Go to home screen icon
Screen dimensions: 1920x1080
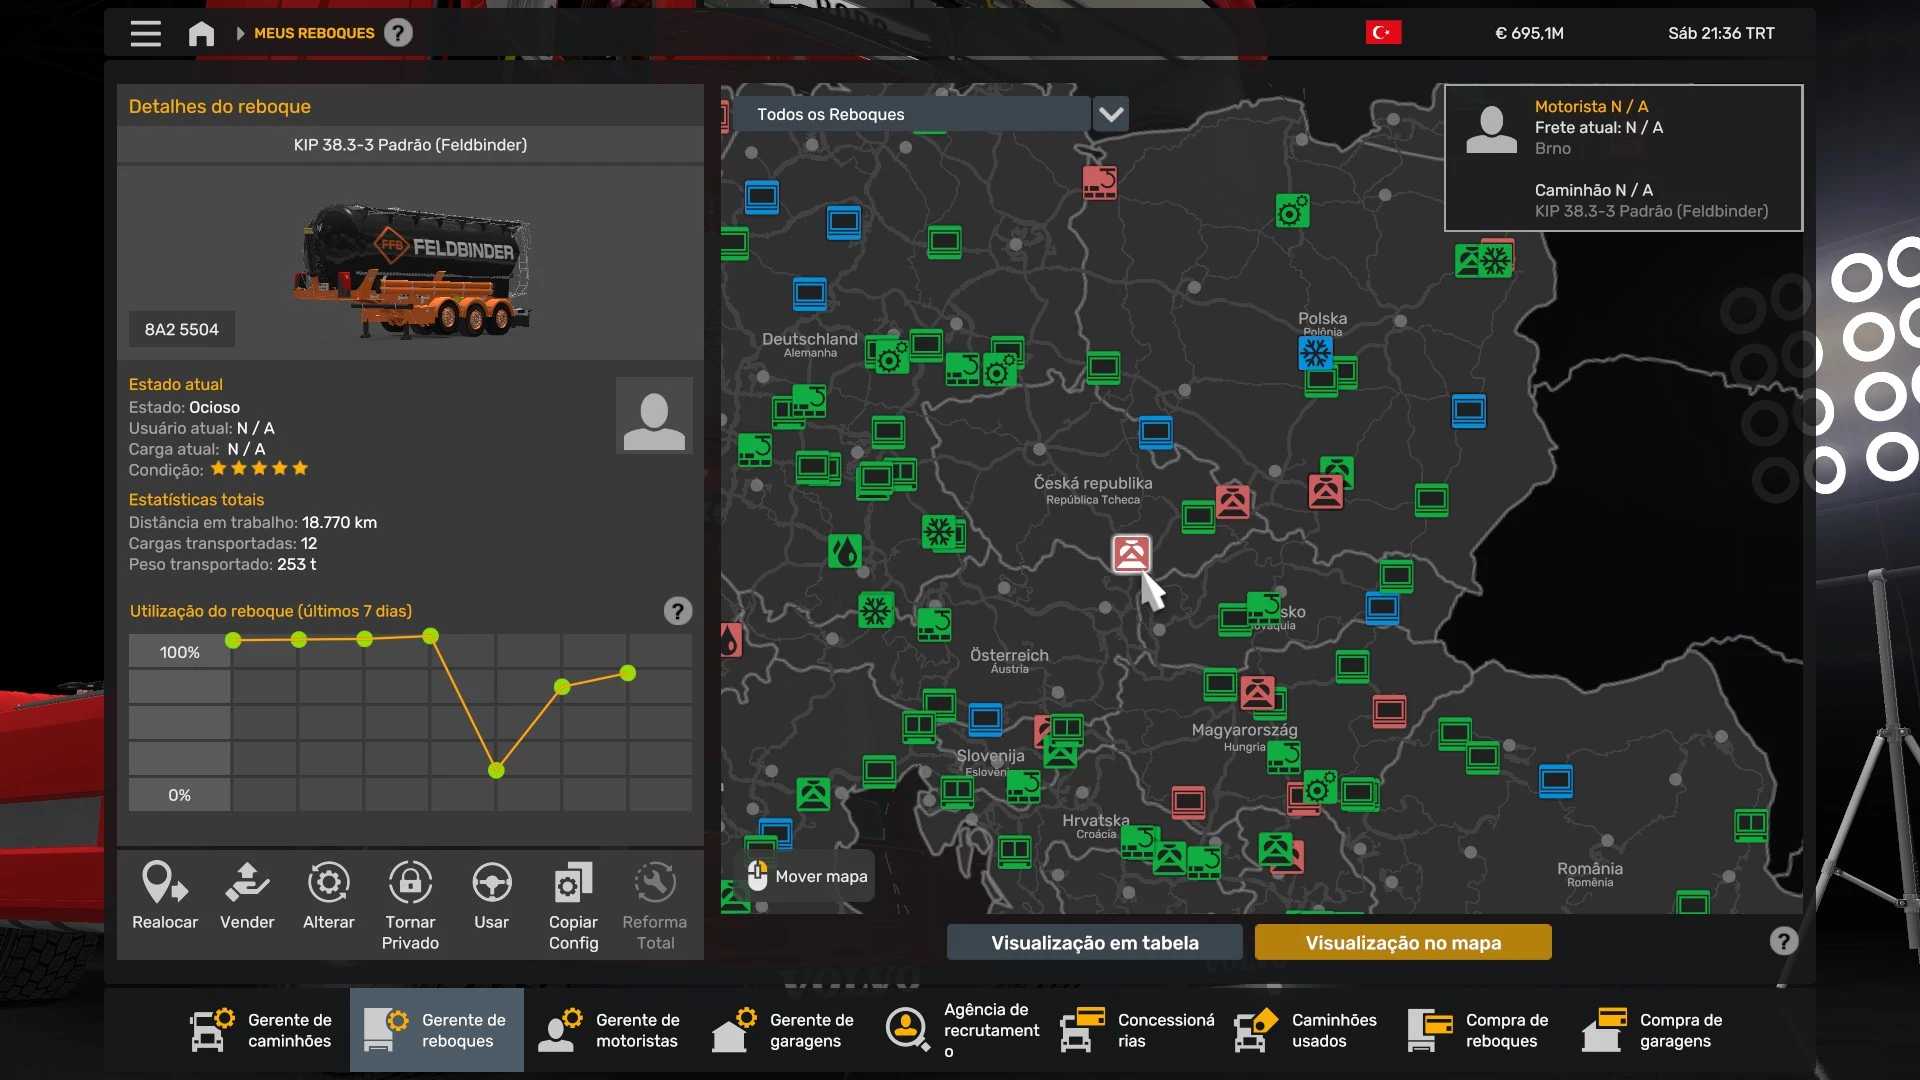pos(201,34)
